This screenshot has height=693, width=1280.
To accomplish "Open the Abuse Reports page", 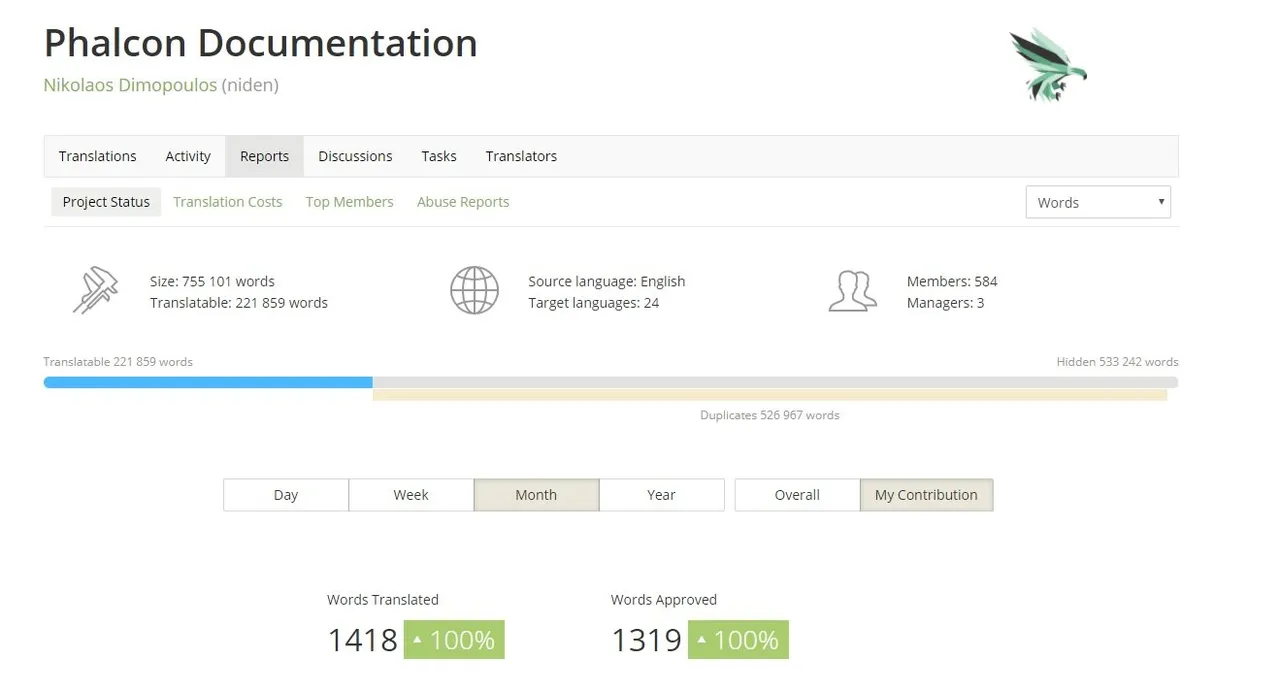I will pyautogui.click(x=463, y=202).
